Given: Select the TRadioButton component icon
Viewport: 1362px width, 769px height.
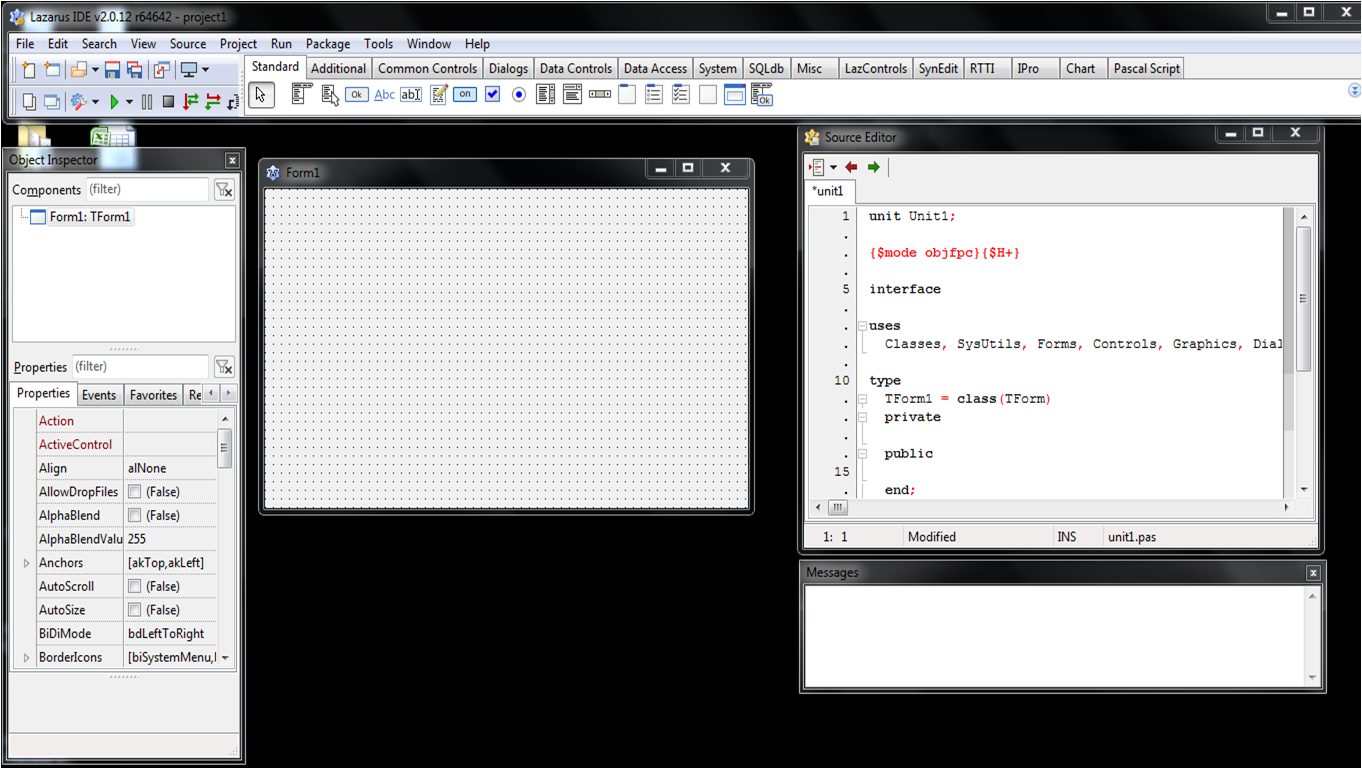Looking at the screenshot, I should pyautogui.click(x=519, y=95).
